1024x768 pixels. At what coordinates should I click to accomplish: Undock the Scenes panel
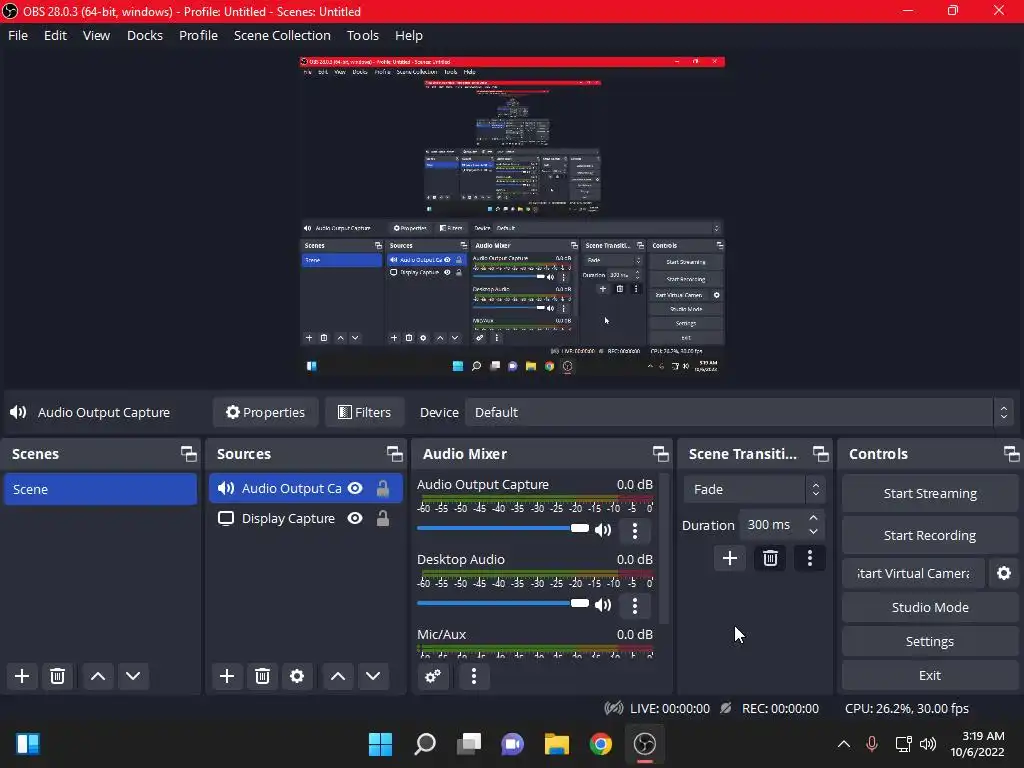189,454
